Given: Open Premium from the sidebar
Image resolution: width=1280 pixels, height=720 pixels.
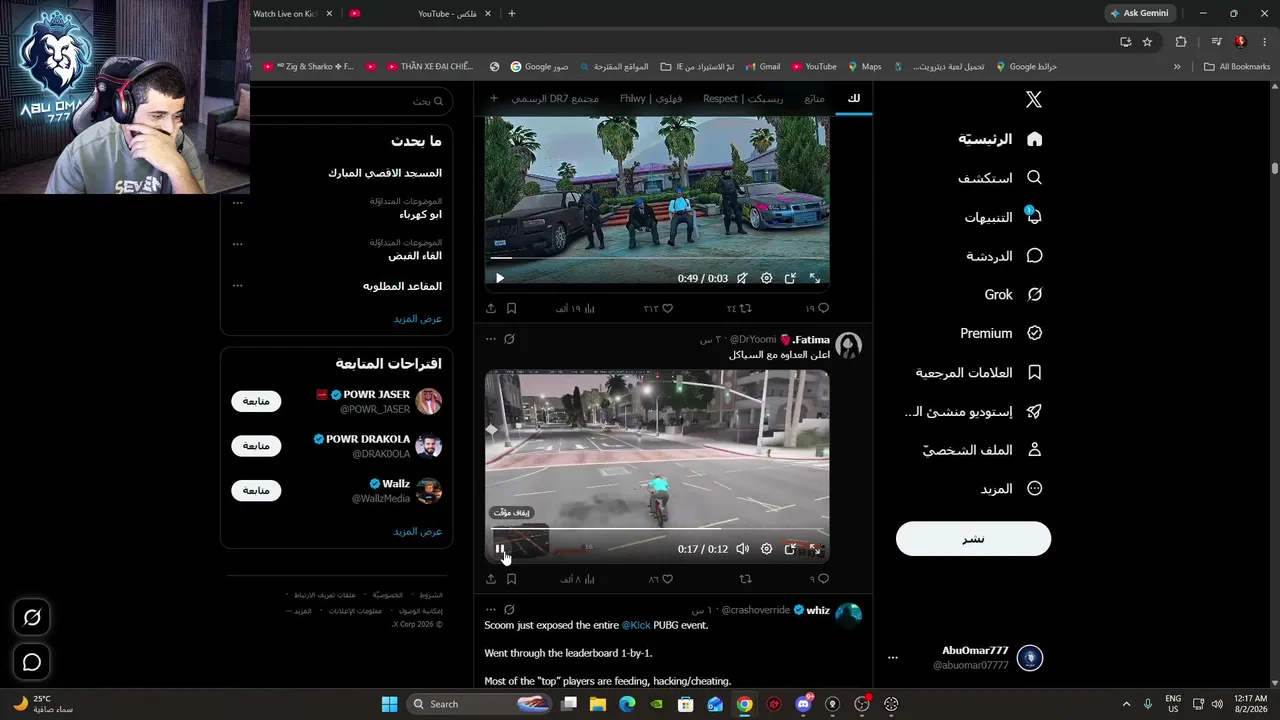Looking at the screenshot, I should 1001,333.
